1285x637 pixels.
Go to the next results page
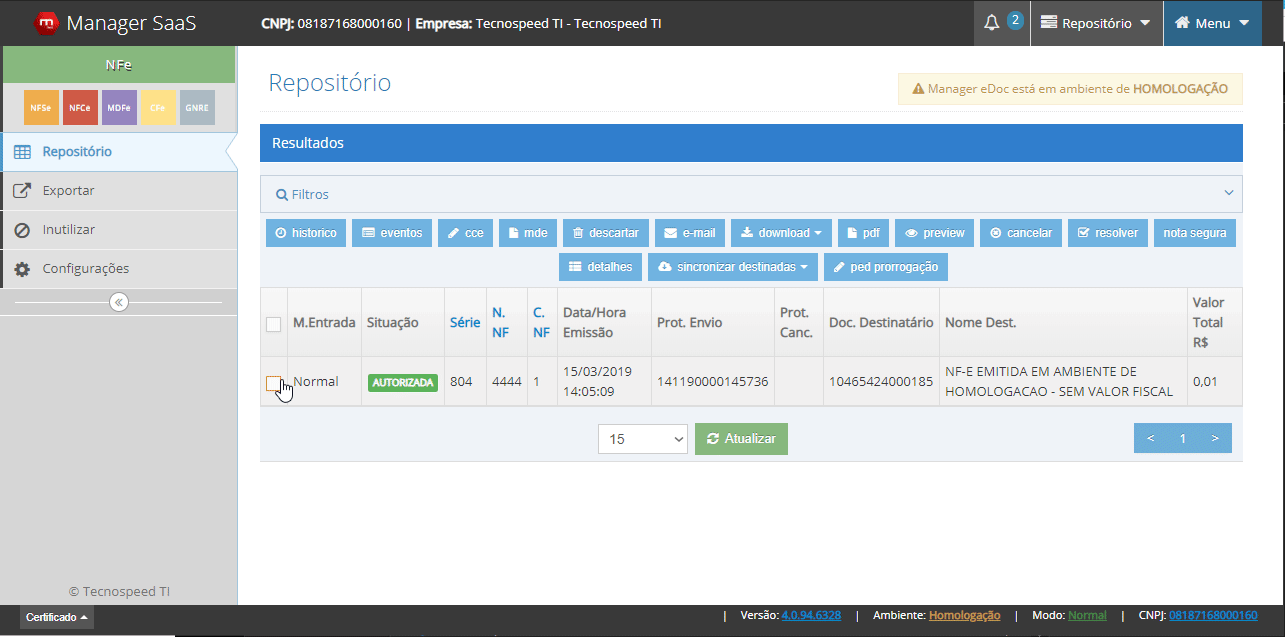1215,438
